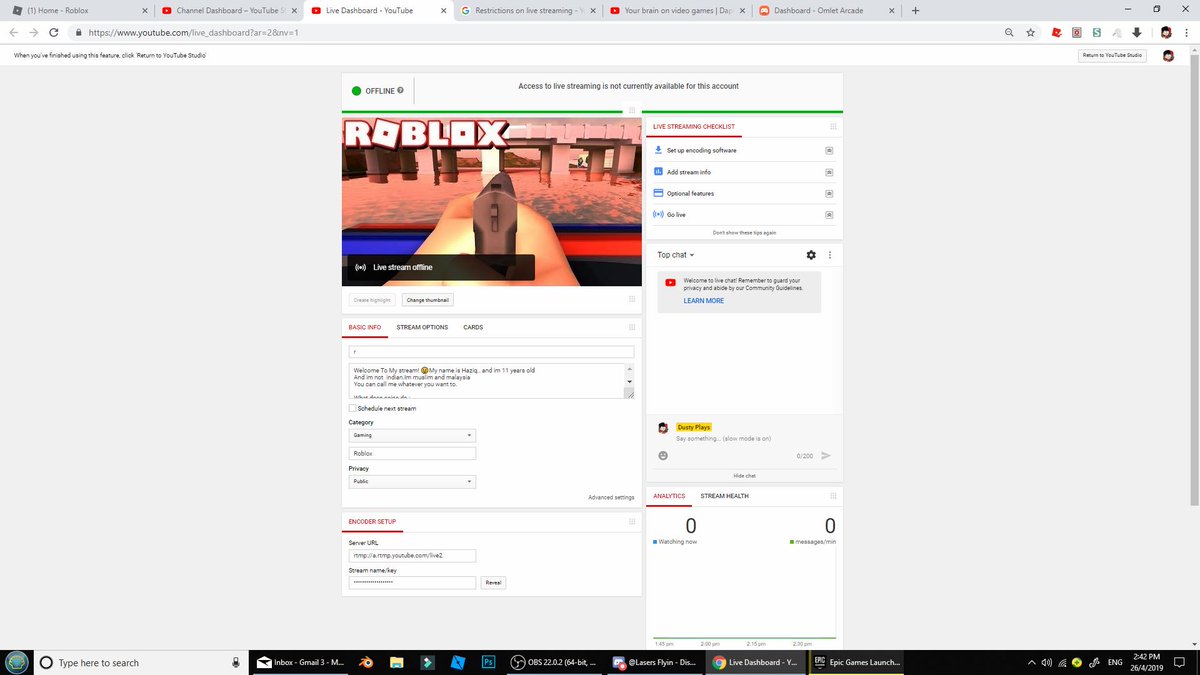Click 'LEARN MORE' in chat notice
This screenshot has height=675, width=1200.
pyautogui.click(x=704, y=301)
